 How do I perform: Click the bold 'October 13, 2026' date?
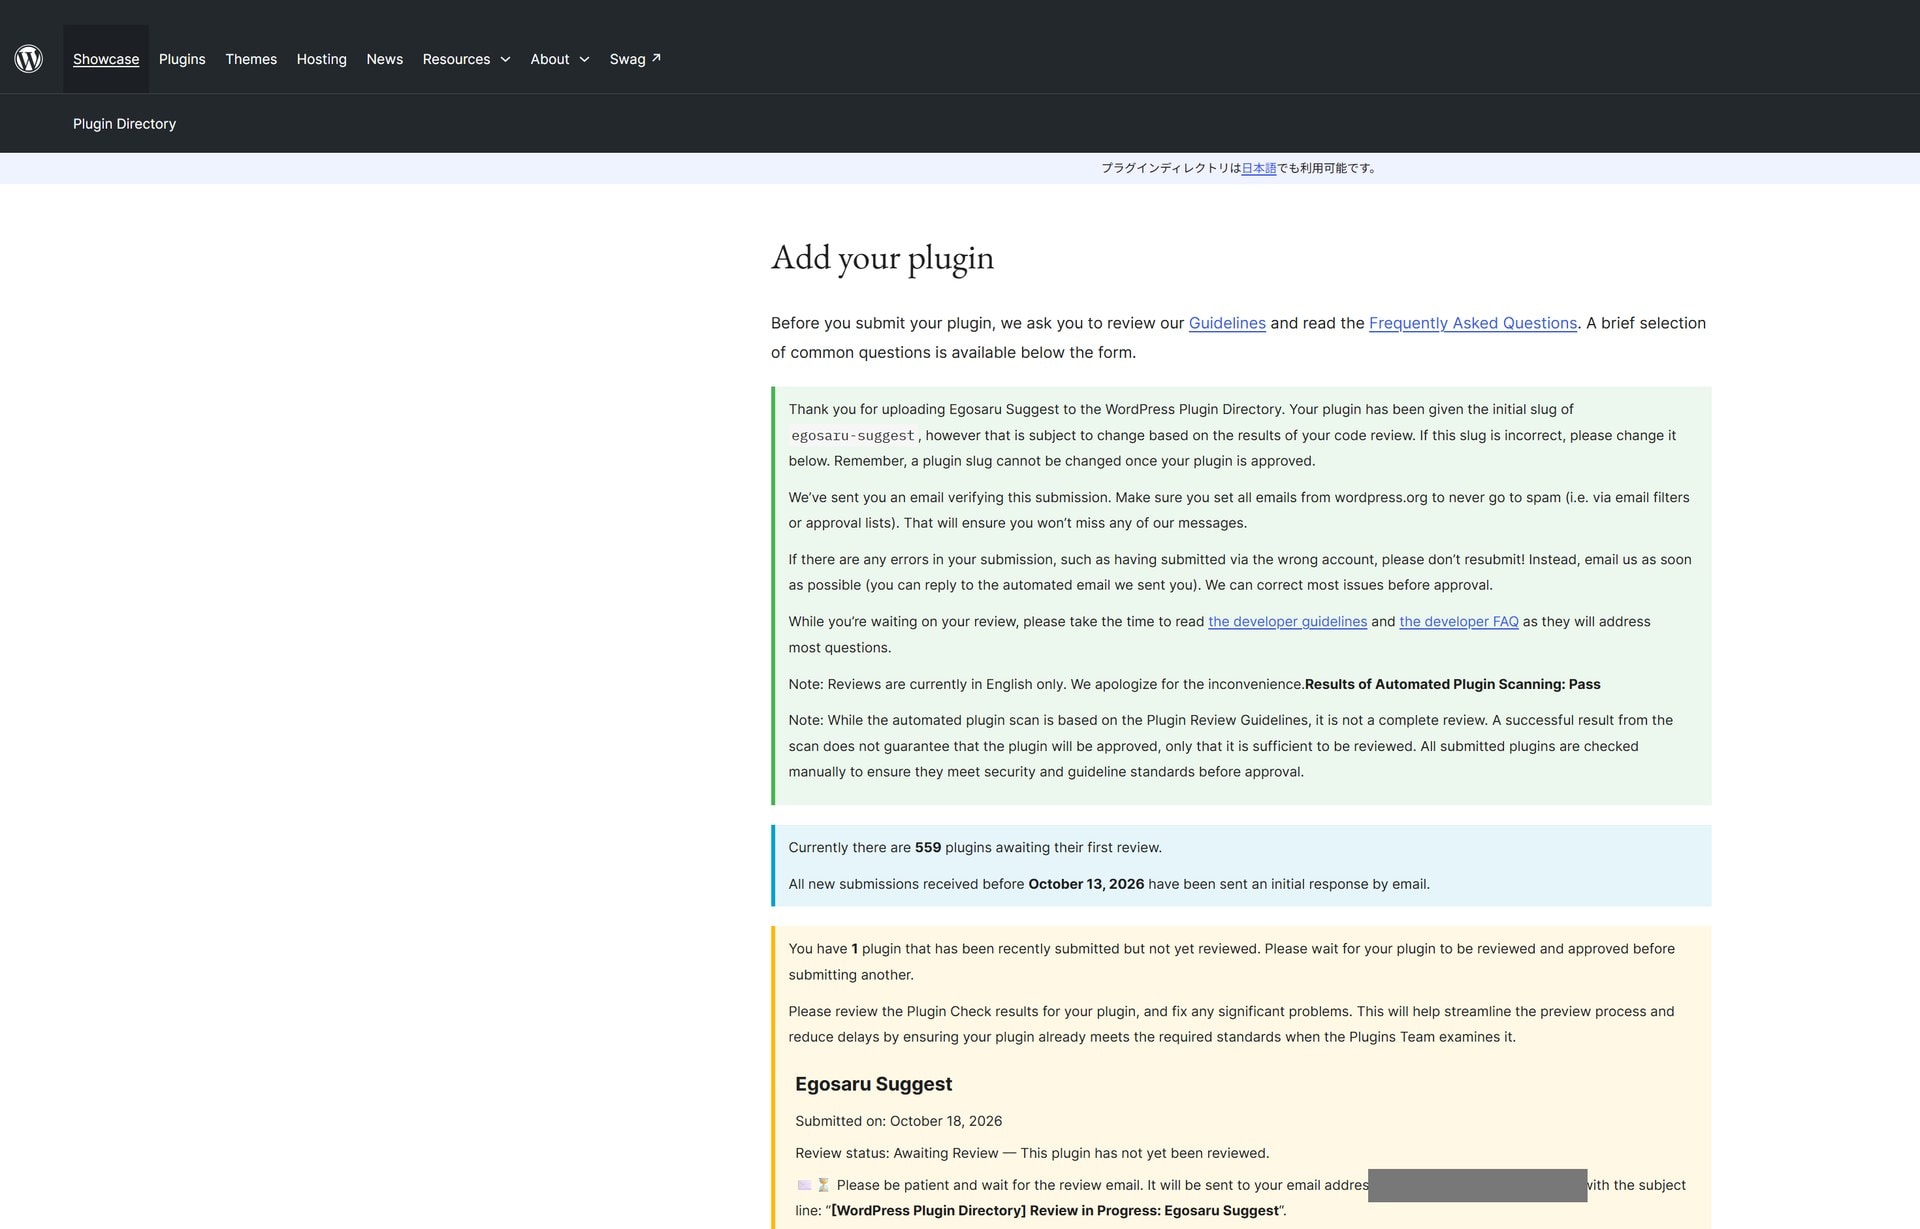point(1086,884)
